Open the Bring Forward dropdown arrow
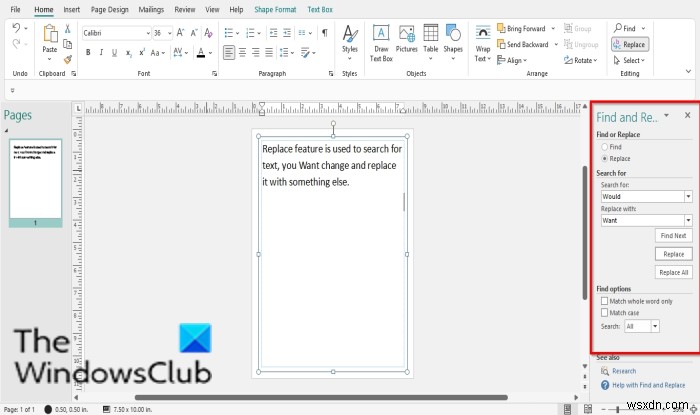This screenshot has width=700, height=415. [x=553, y=28]
